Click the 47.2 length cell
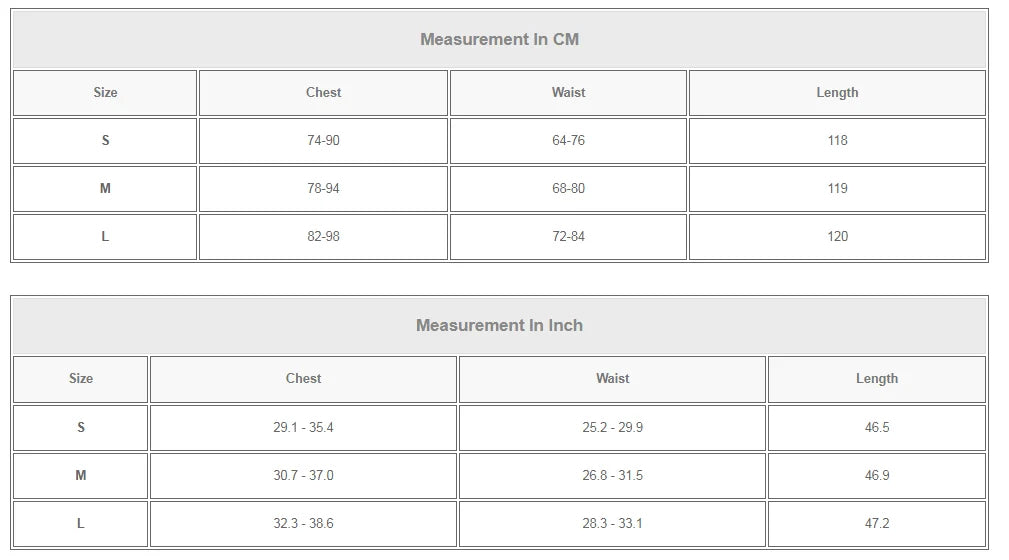 coord(876,524)
